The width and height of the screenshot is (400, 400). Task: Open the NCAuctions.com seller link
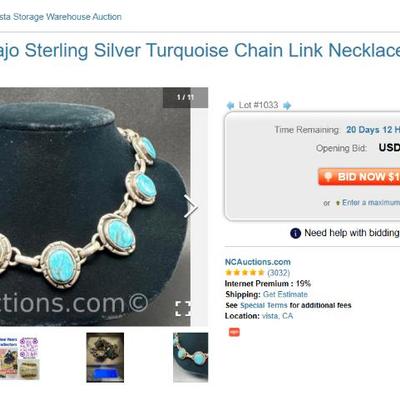258,262
